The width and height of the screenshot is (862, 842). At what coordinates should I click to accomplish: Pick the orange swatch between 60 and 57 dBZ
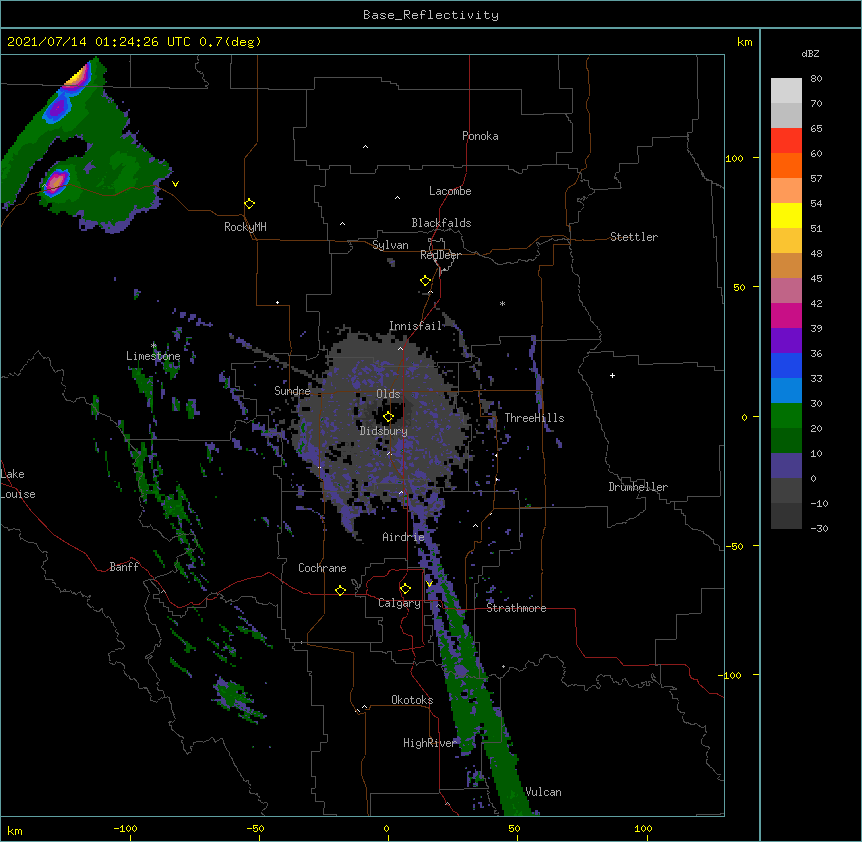click(x=786, y=165)
